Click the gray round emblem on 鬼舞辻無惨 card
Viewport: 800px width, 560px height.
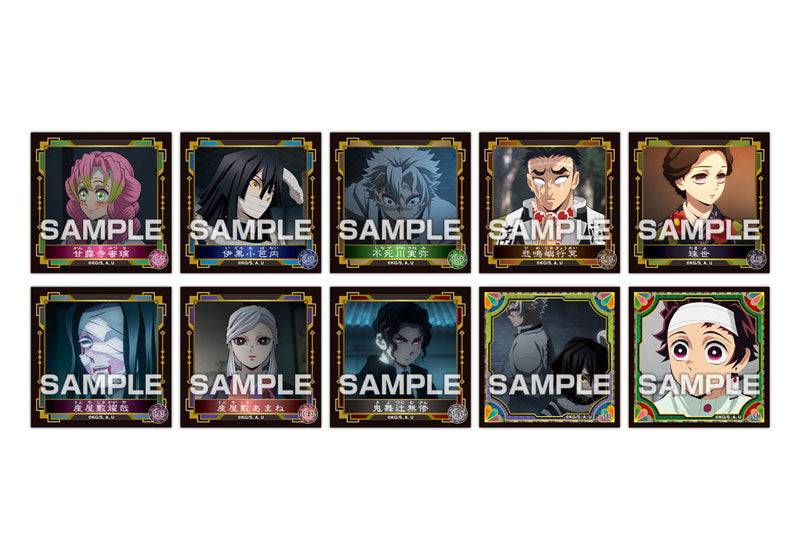tap(458, 413)
